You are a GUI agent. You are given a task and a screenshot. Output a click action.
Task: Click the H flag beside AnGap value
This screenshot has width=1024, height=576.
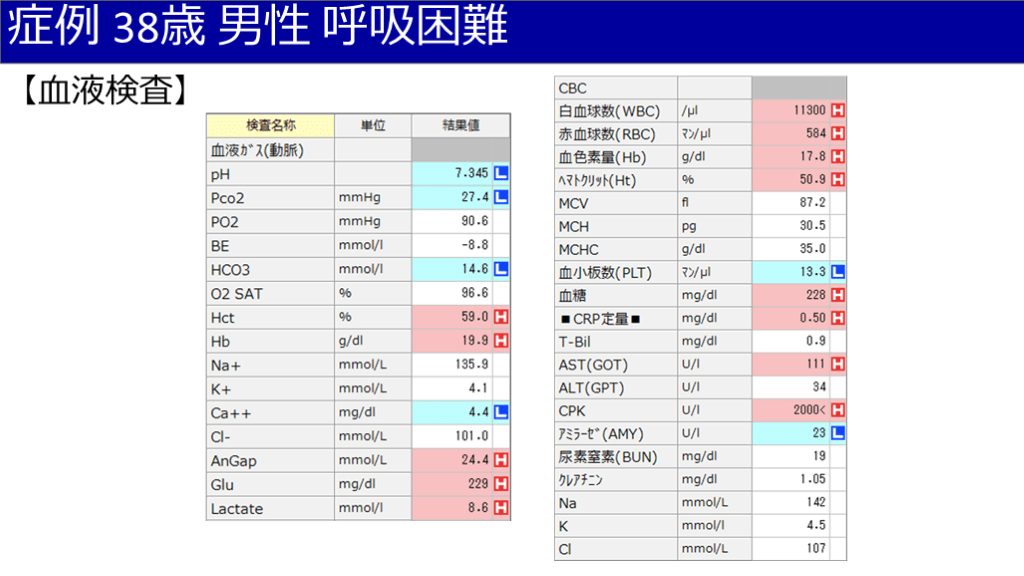(501, 461)
